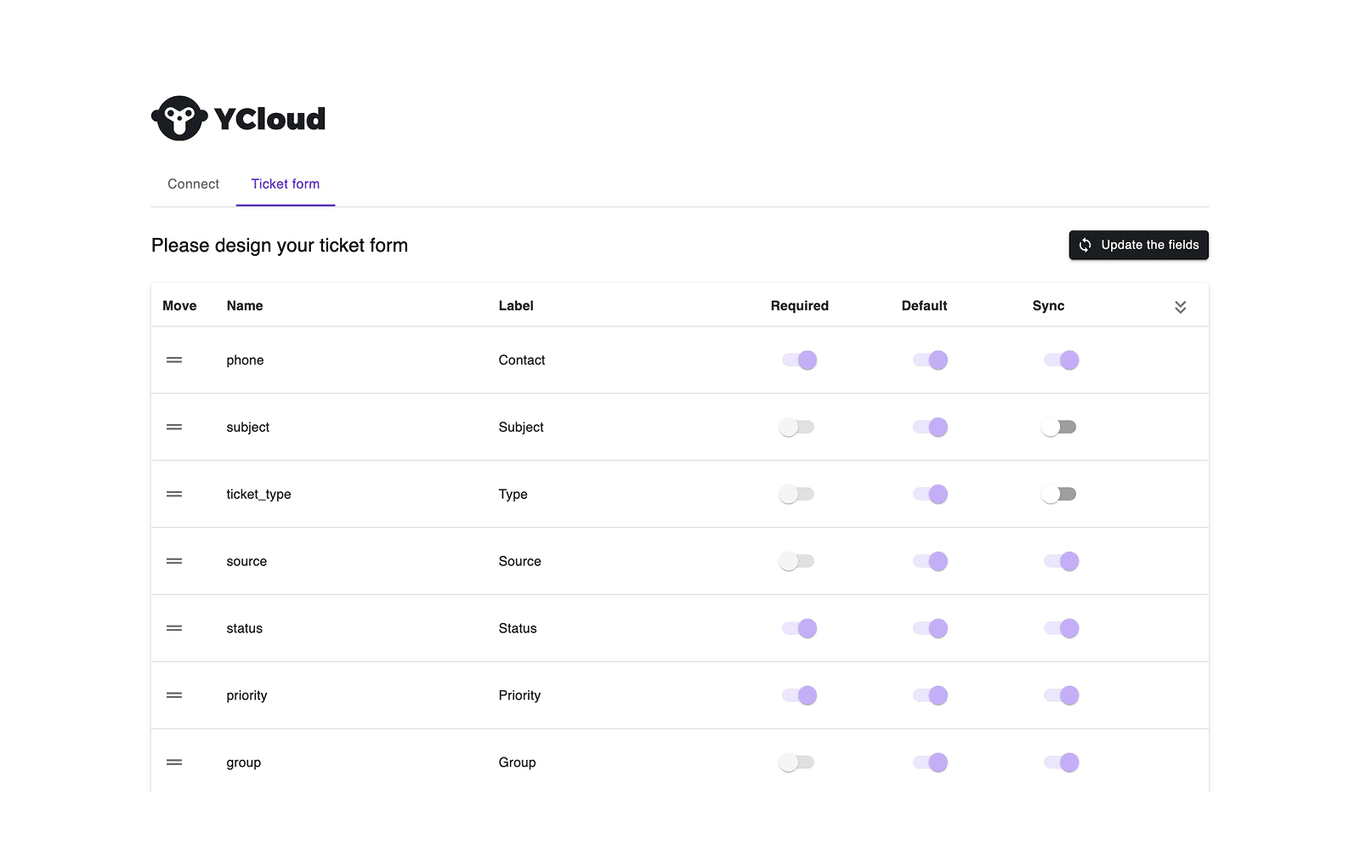The width and height of the screenshot is (1360, 850).
Task: Select the Contact label cell
Action: tap(522, 360)
